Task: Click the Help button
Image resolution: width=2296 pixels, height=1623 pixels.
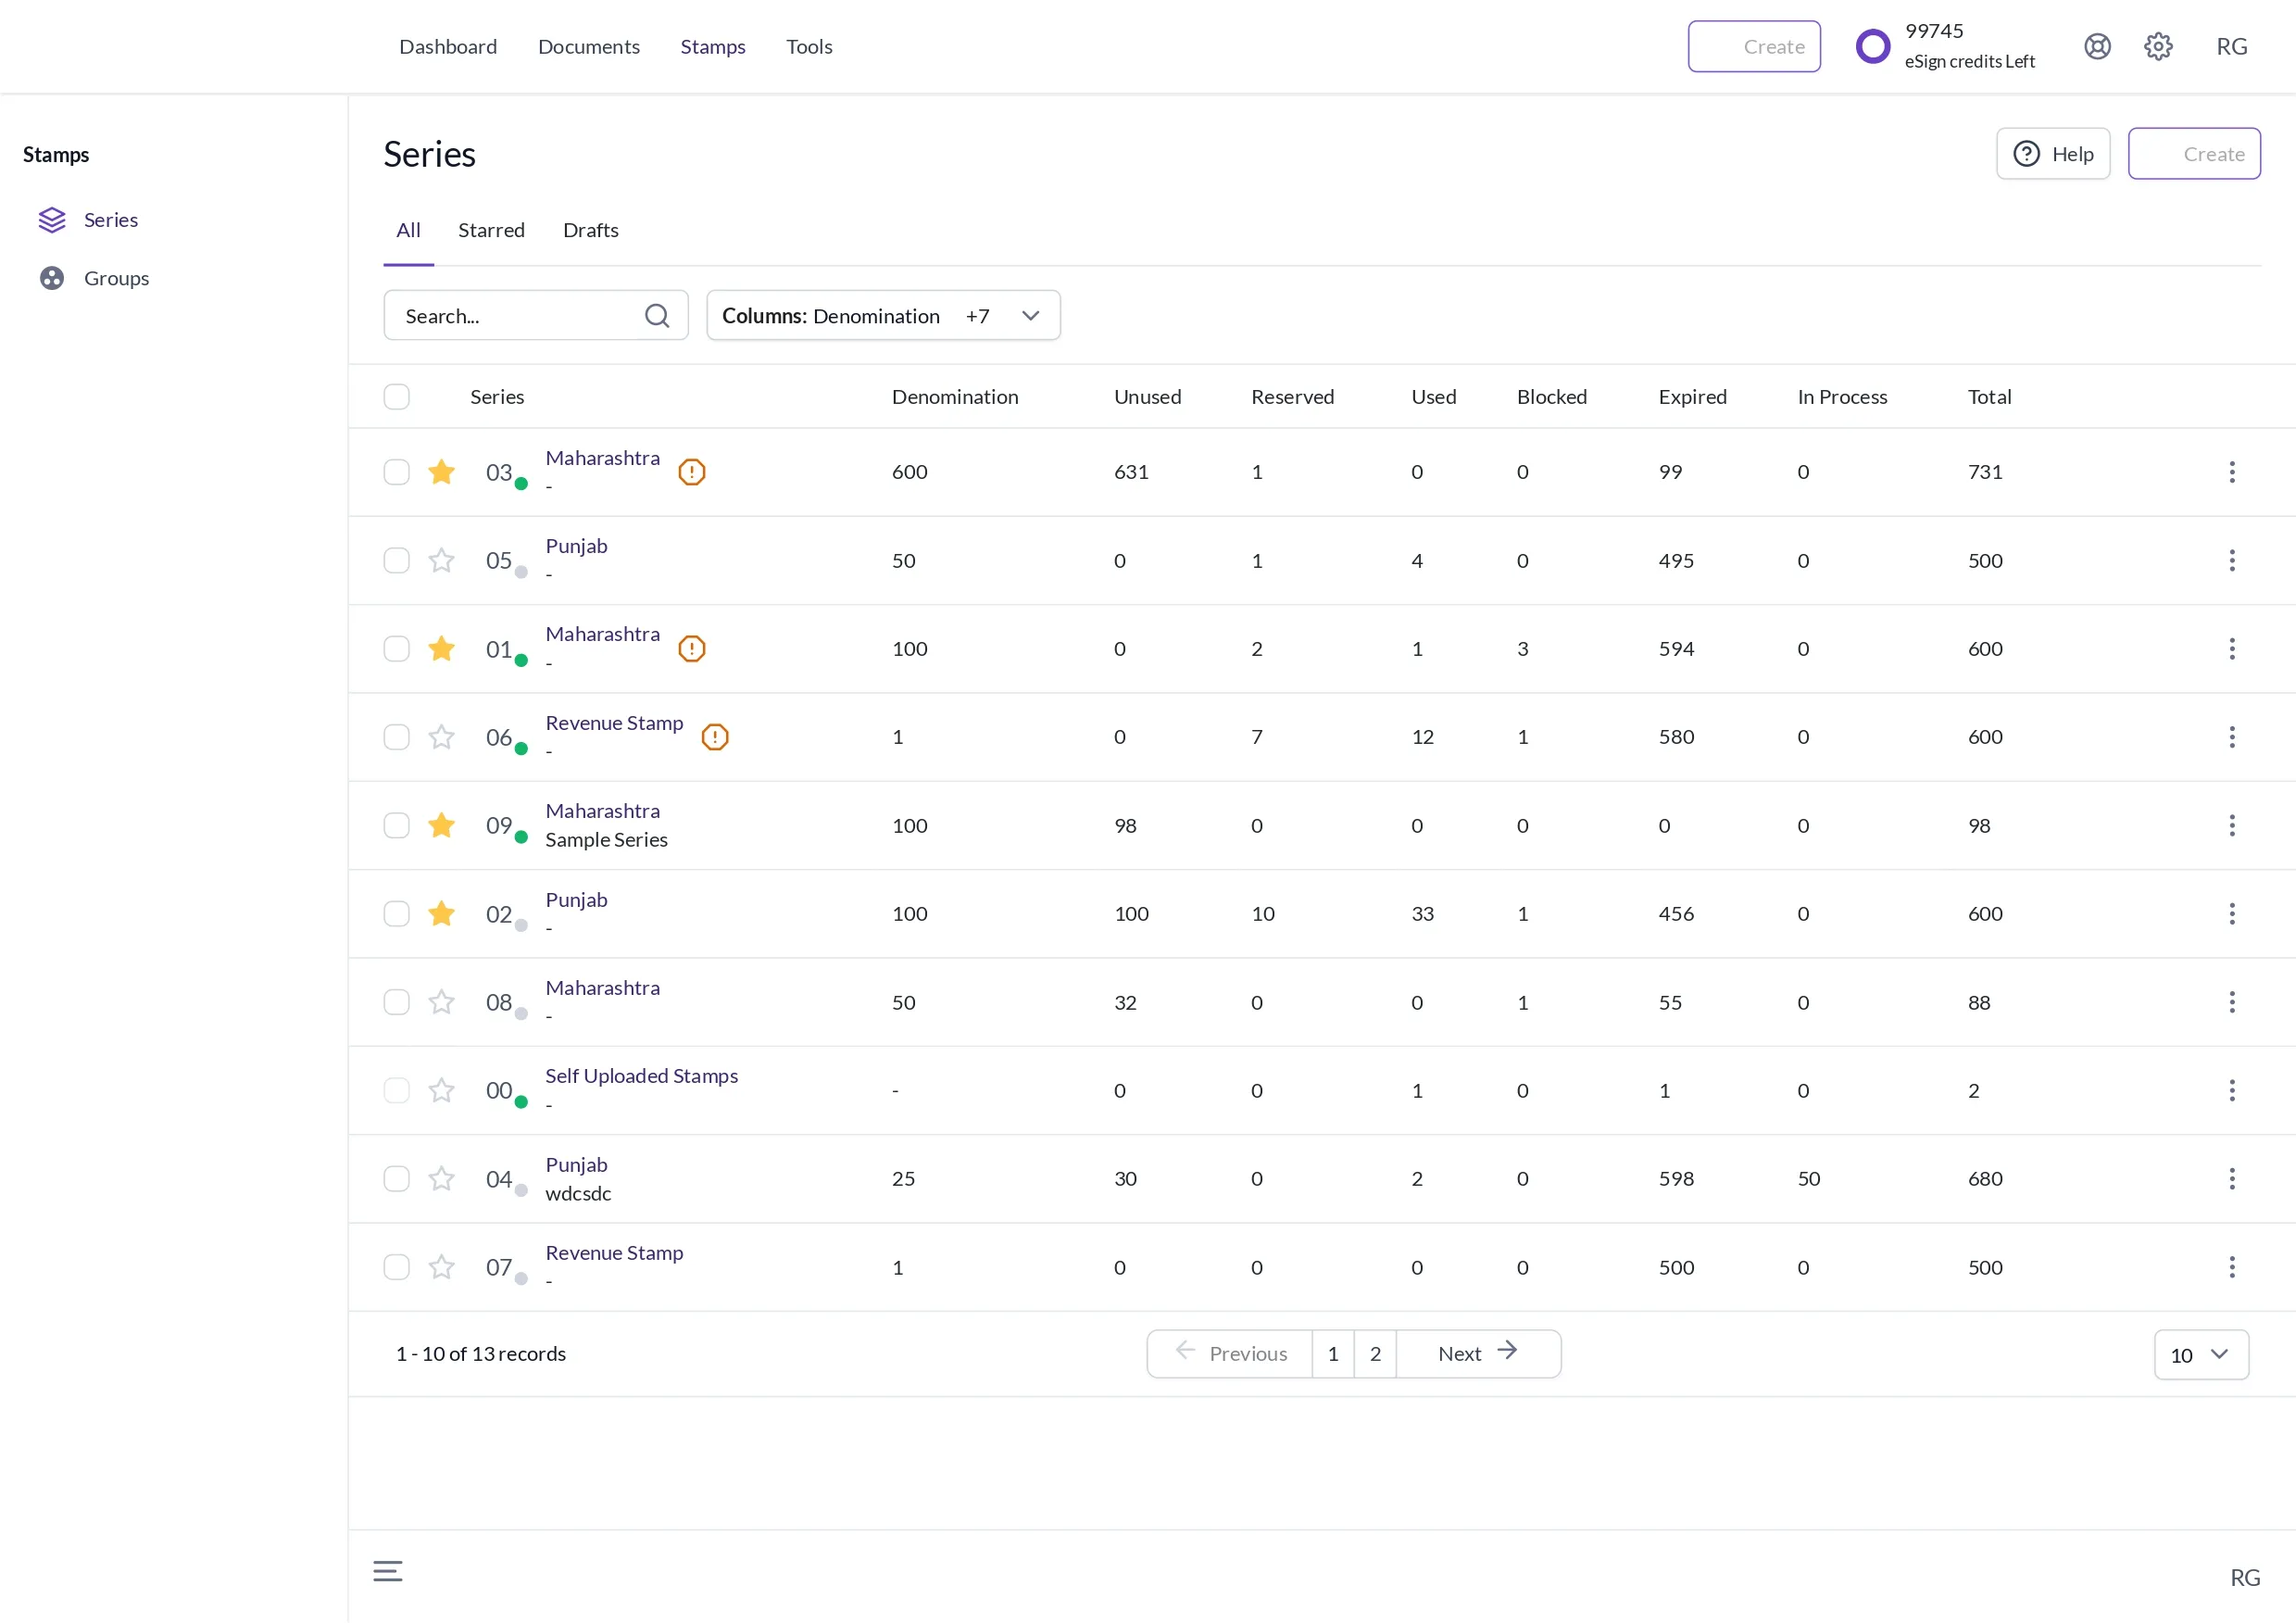Action: (2052, 154)
